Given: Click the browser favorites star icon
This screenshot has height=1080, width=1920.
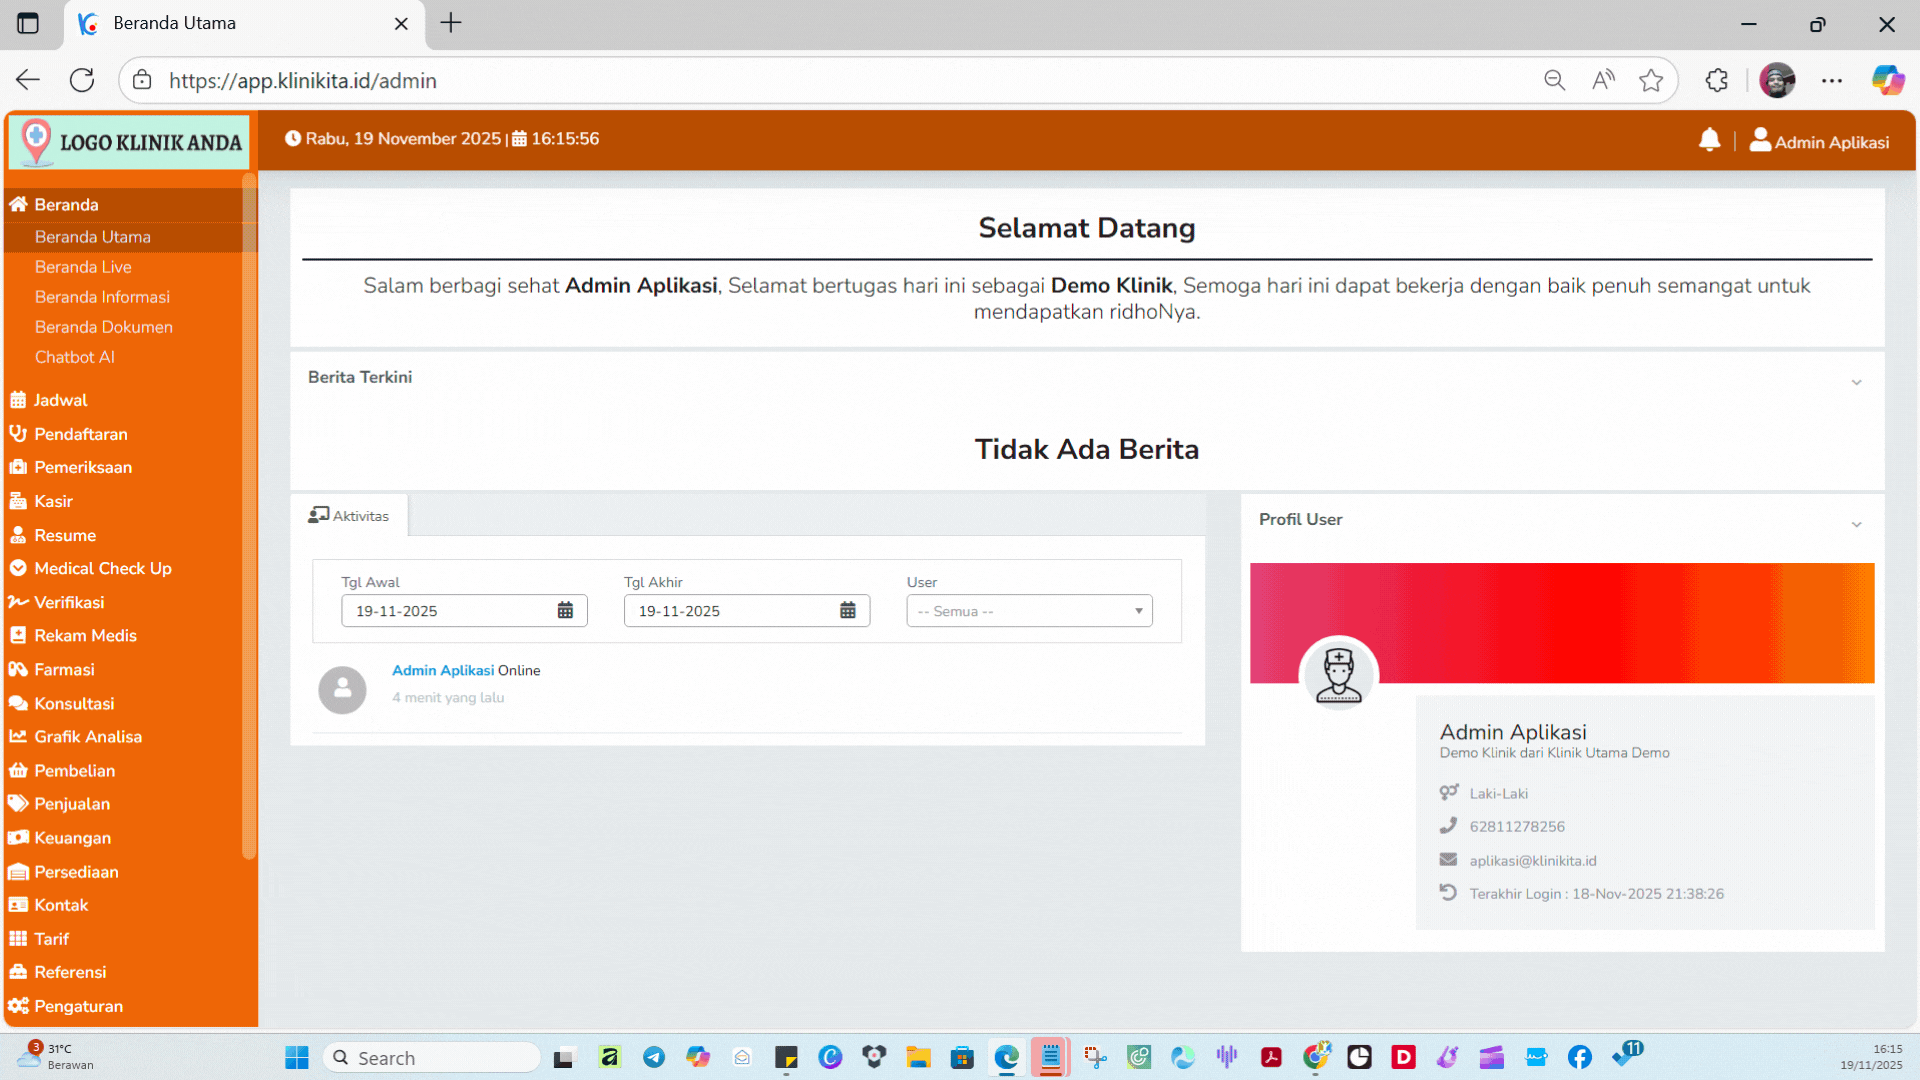Looking at the screenshot, I should (1651, 80).
